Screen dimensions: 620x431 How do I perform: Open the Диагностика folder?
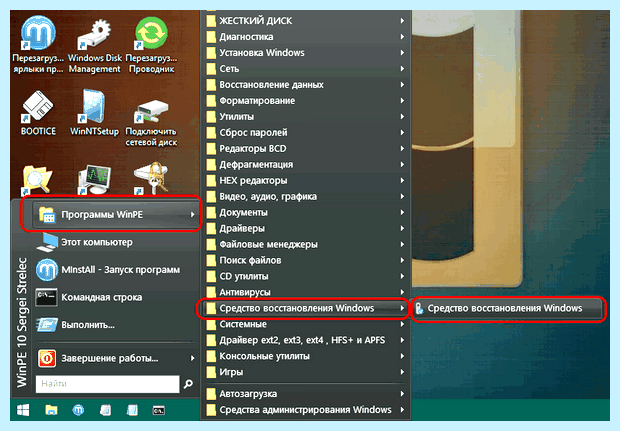click(306, 37)
